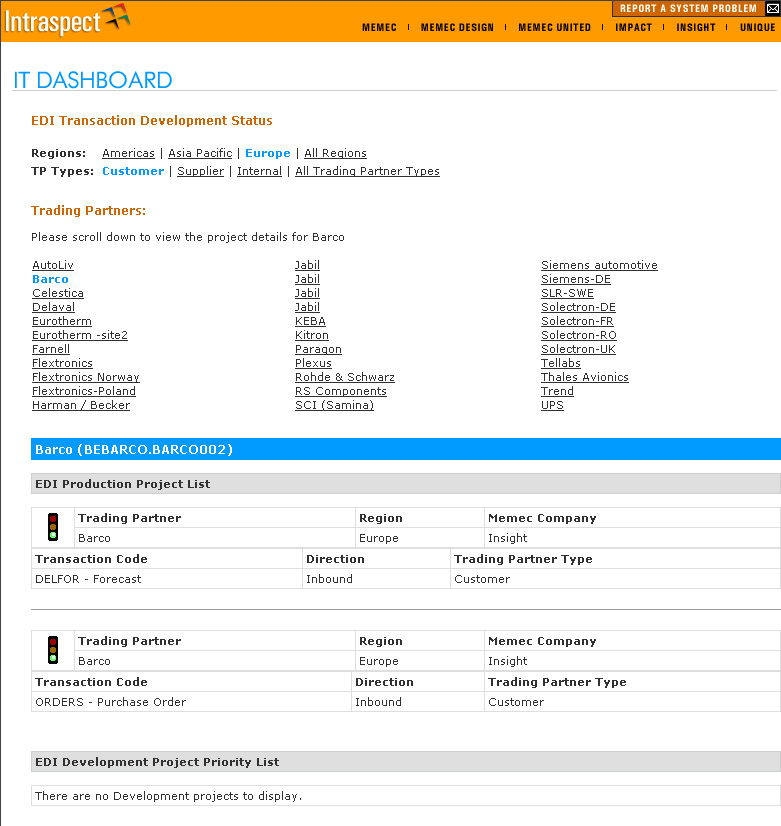The image size is (781, 826).
Task: Open the SCI (Samina) link
Action: [334, 405]
